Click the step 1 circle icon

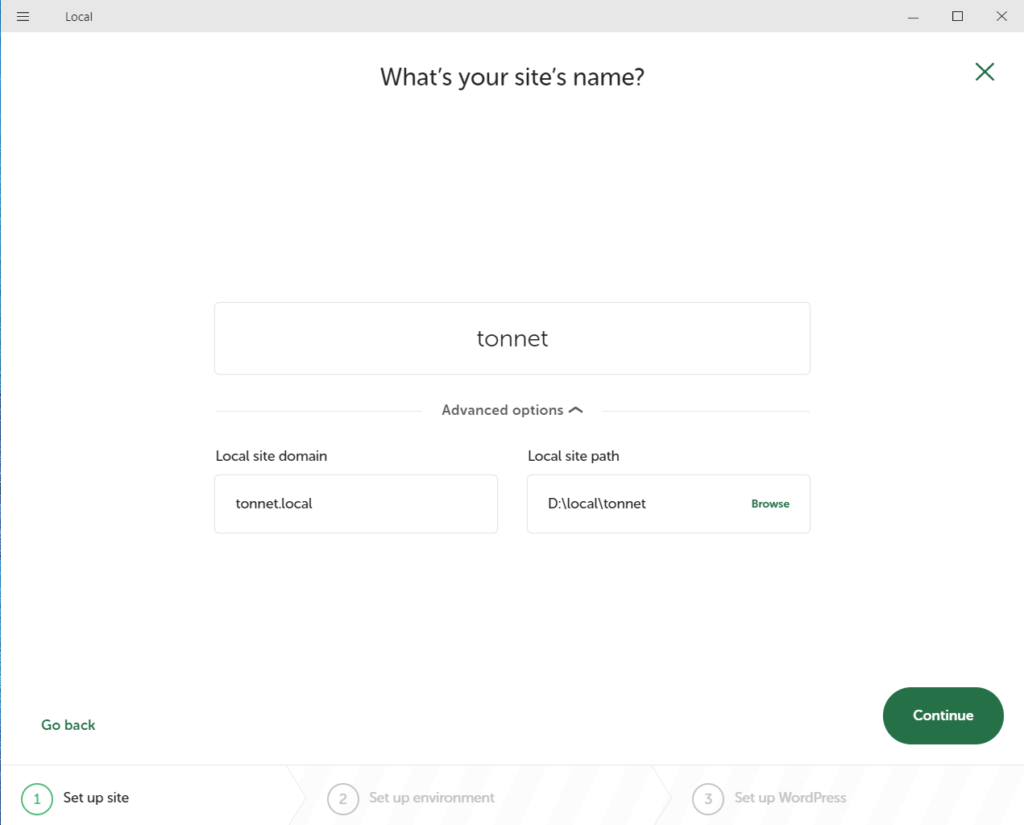[x=37, y=799]
